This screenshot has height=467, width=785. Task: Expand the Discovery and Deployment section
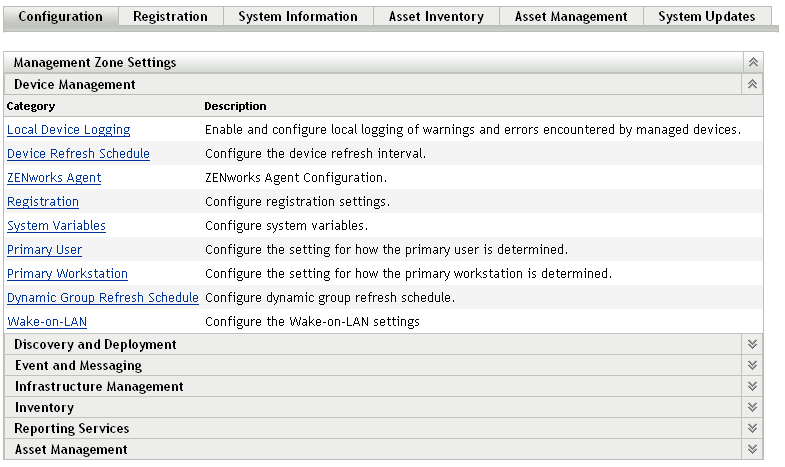[x=753, y=344]
